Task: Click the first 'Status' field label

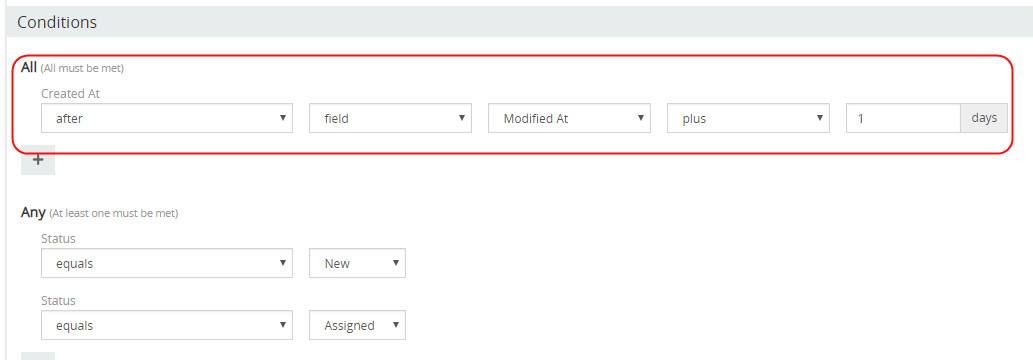Action: click(58, 239)
